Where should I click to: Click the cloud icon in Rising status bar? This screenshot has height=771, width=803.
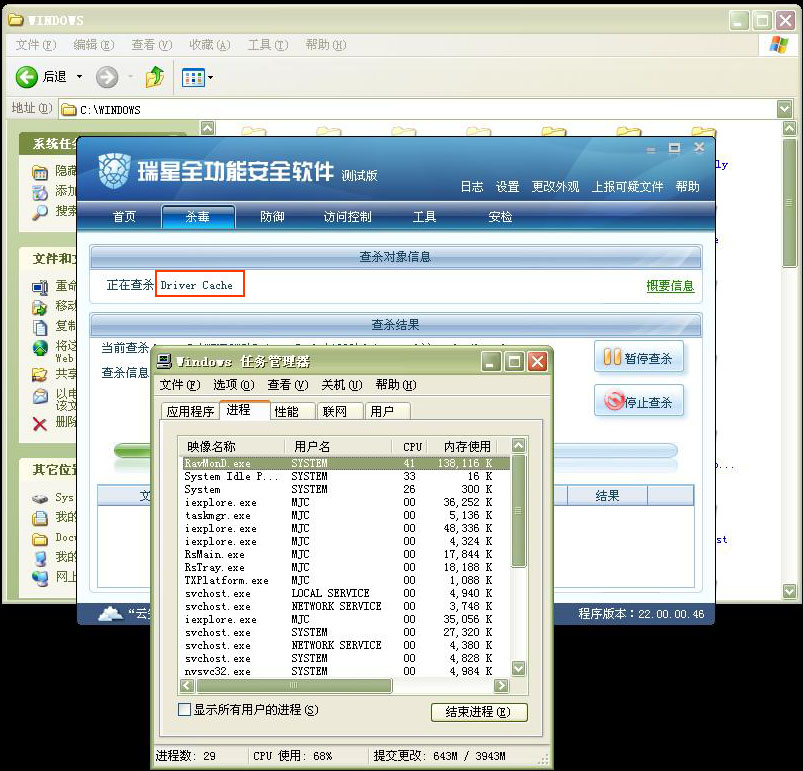(x=111, y=612)
